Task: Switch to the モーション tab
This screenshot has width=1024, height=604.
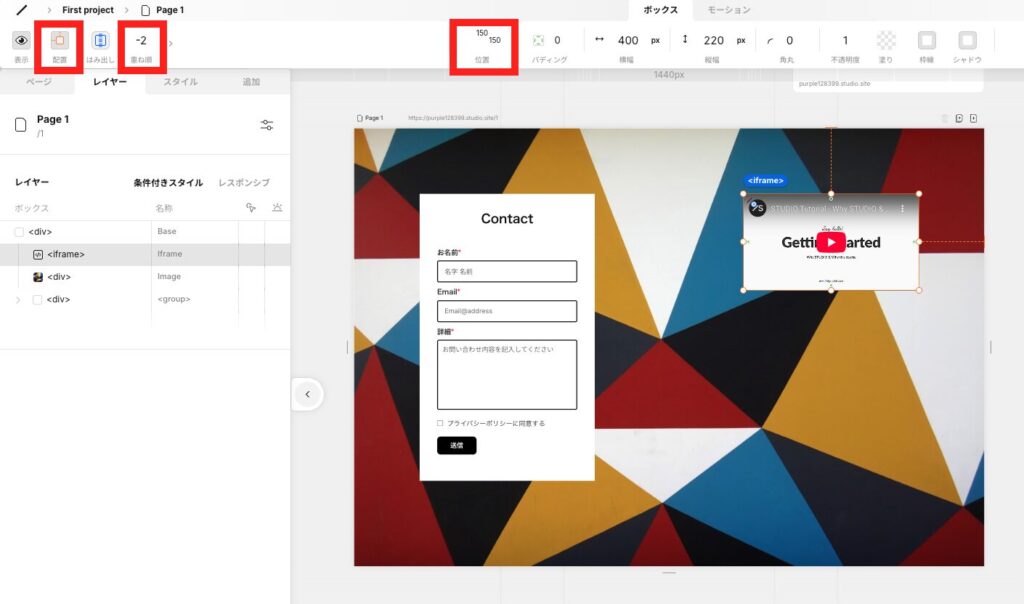Action: coord(729,10)
